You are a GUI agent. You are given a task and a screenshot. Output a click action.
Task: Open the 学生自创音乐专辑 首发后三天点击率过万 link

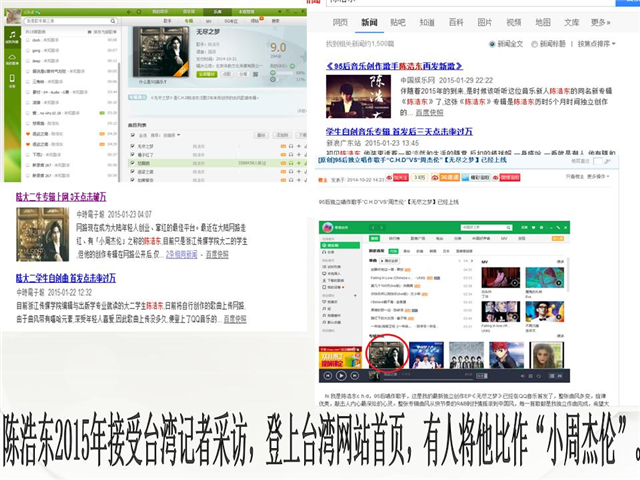(399, 131)
